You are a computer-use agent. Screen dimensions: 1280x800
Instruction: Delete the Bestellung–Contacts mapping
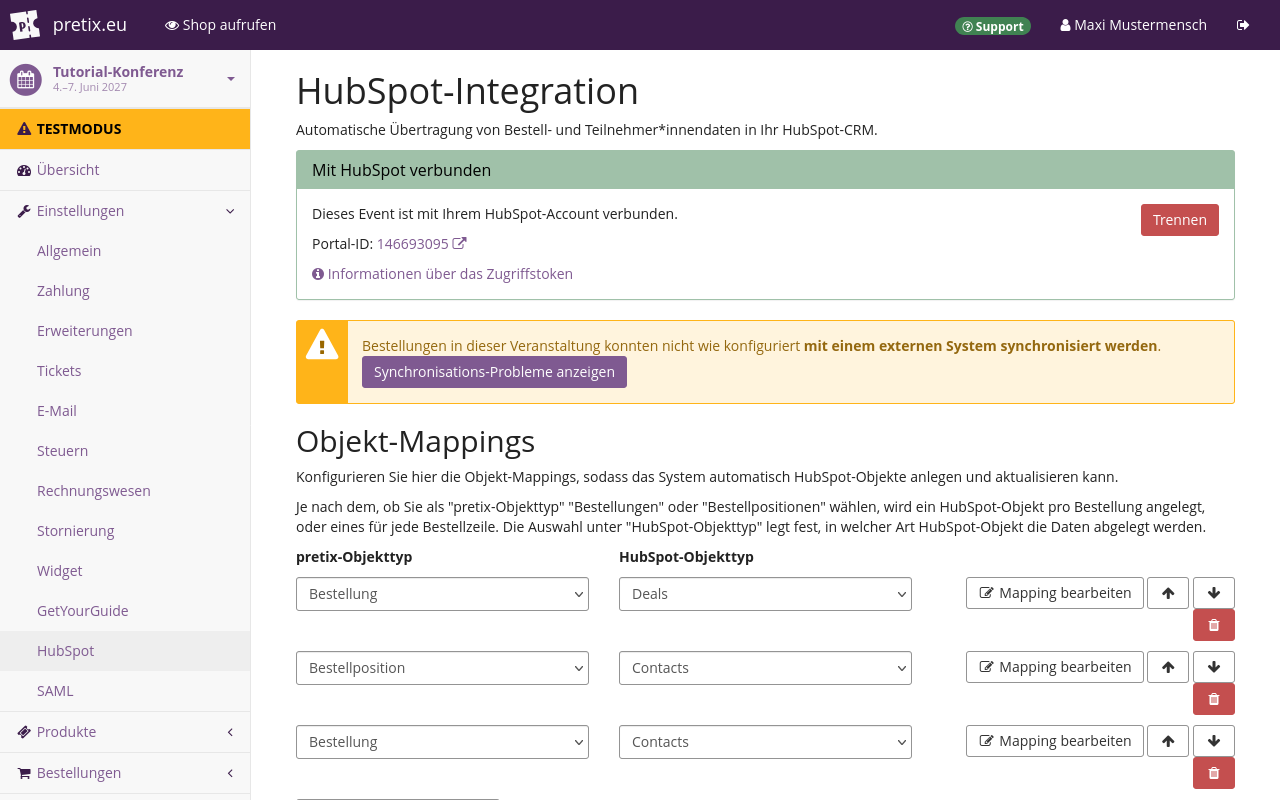coord(1214,773)
